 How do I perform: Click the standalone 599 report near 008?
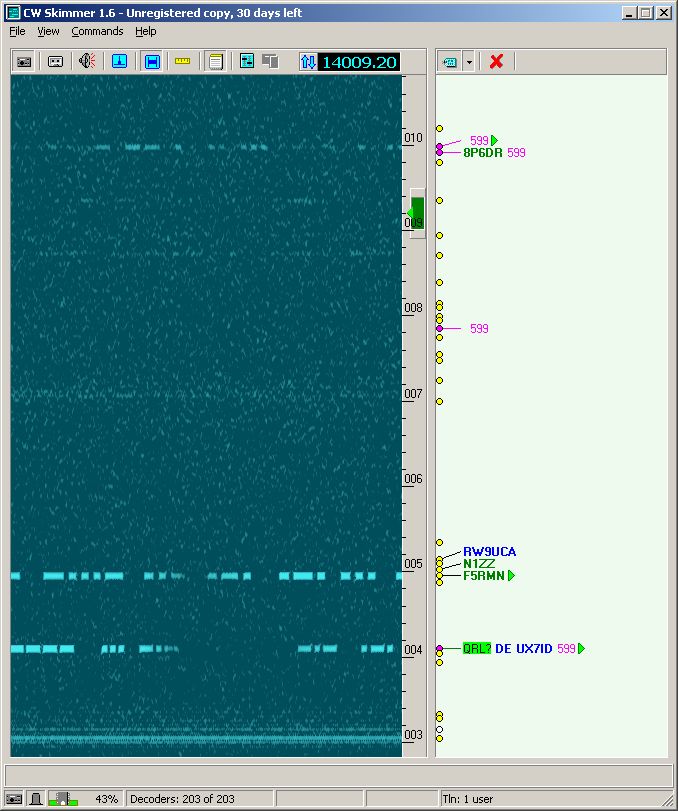[x=479, y=328]
